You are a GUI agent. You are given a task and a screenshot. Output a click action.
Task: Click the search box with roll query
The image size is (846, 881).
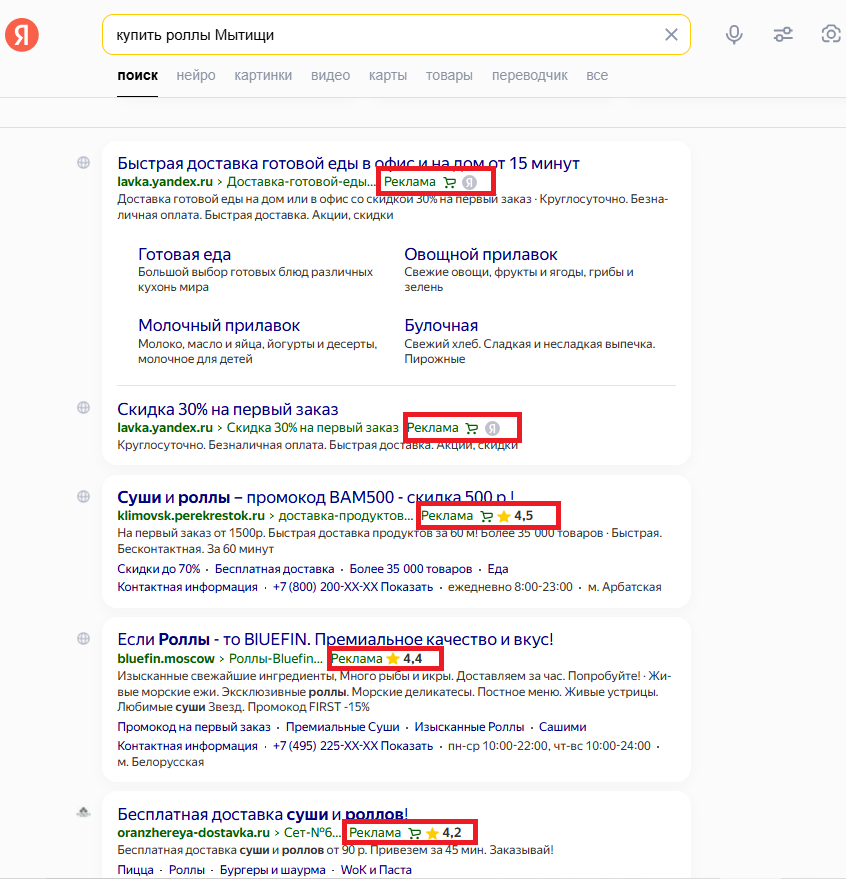coord(380,35)
